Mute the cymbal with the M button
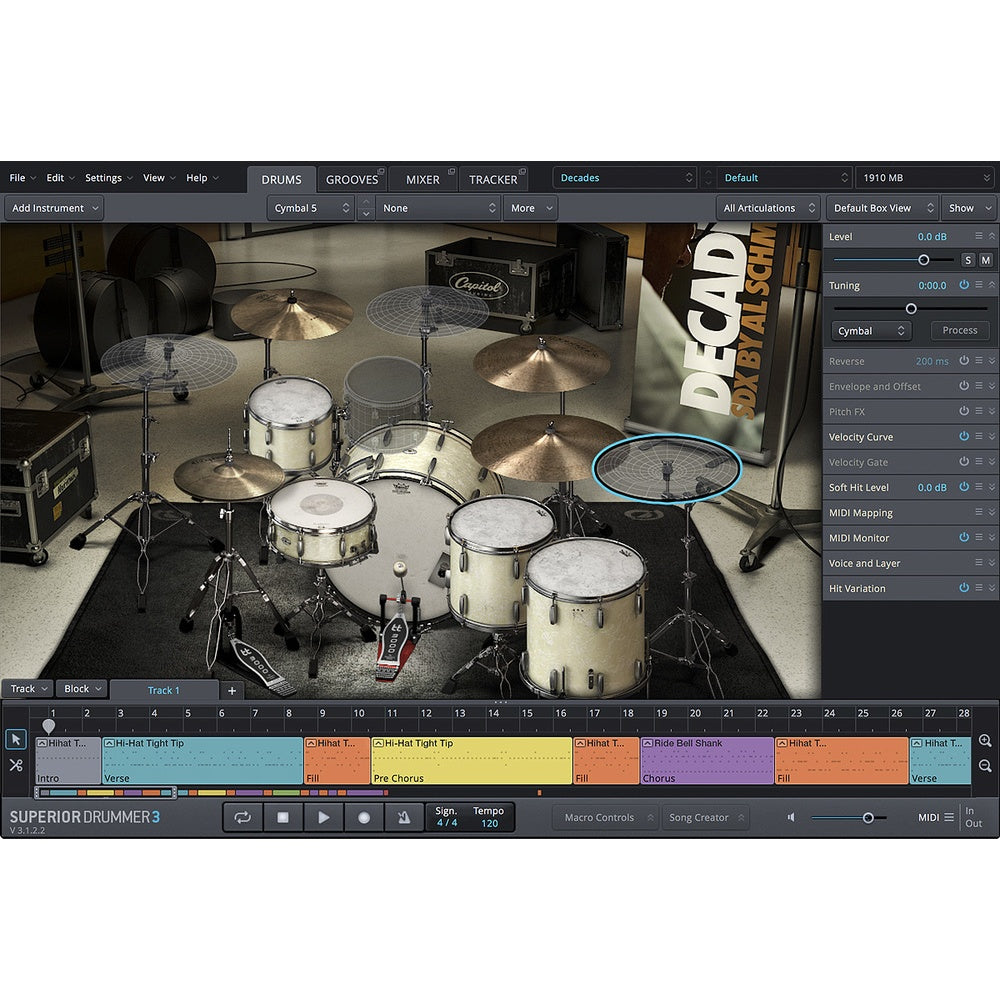The image size is (1000, 1000). tap(984, 259)
